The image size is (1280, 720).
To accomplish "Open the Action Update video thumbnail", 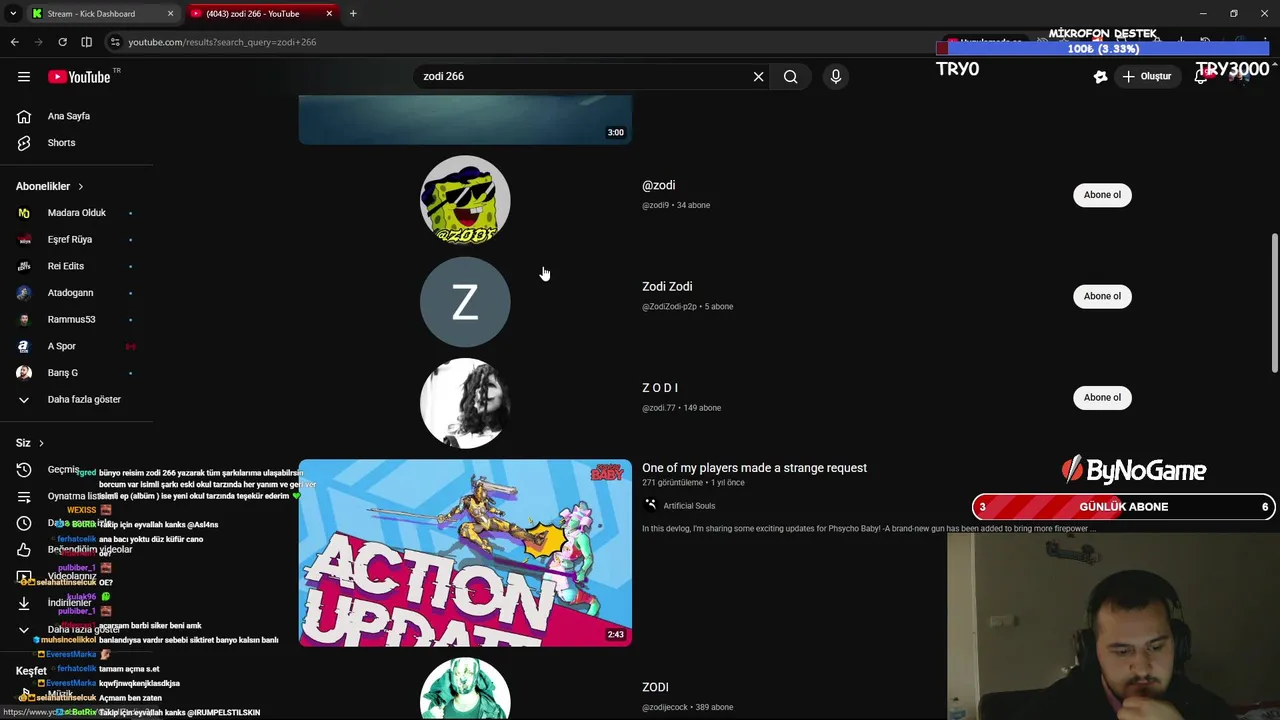I will tap(465, 553).
